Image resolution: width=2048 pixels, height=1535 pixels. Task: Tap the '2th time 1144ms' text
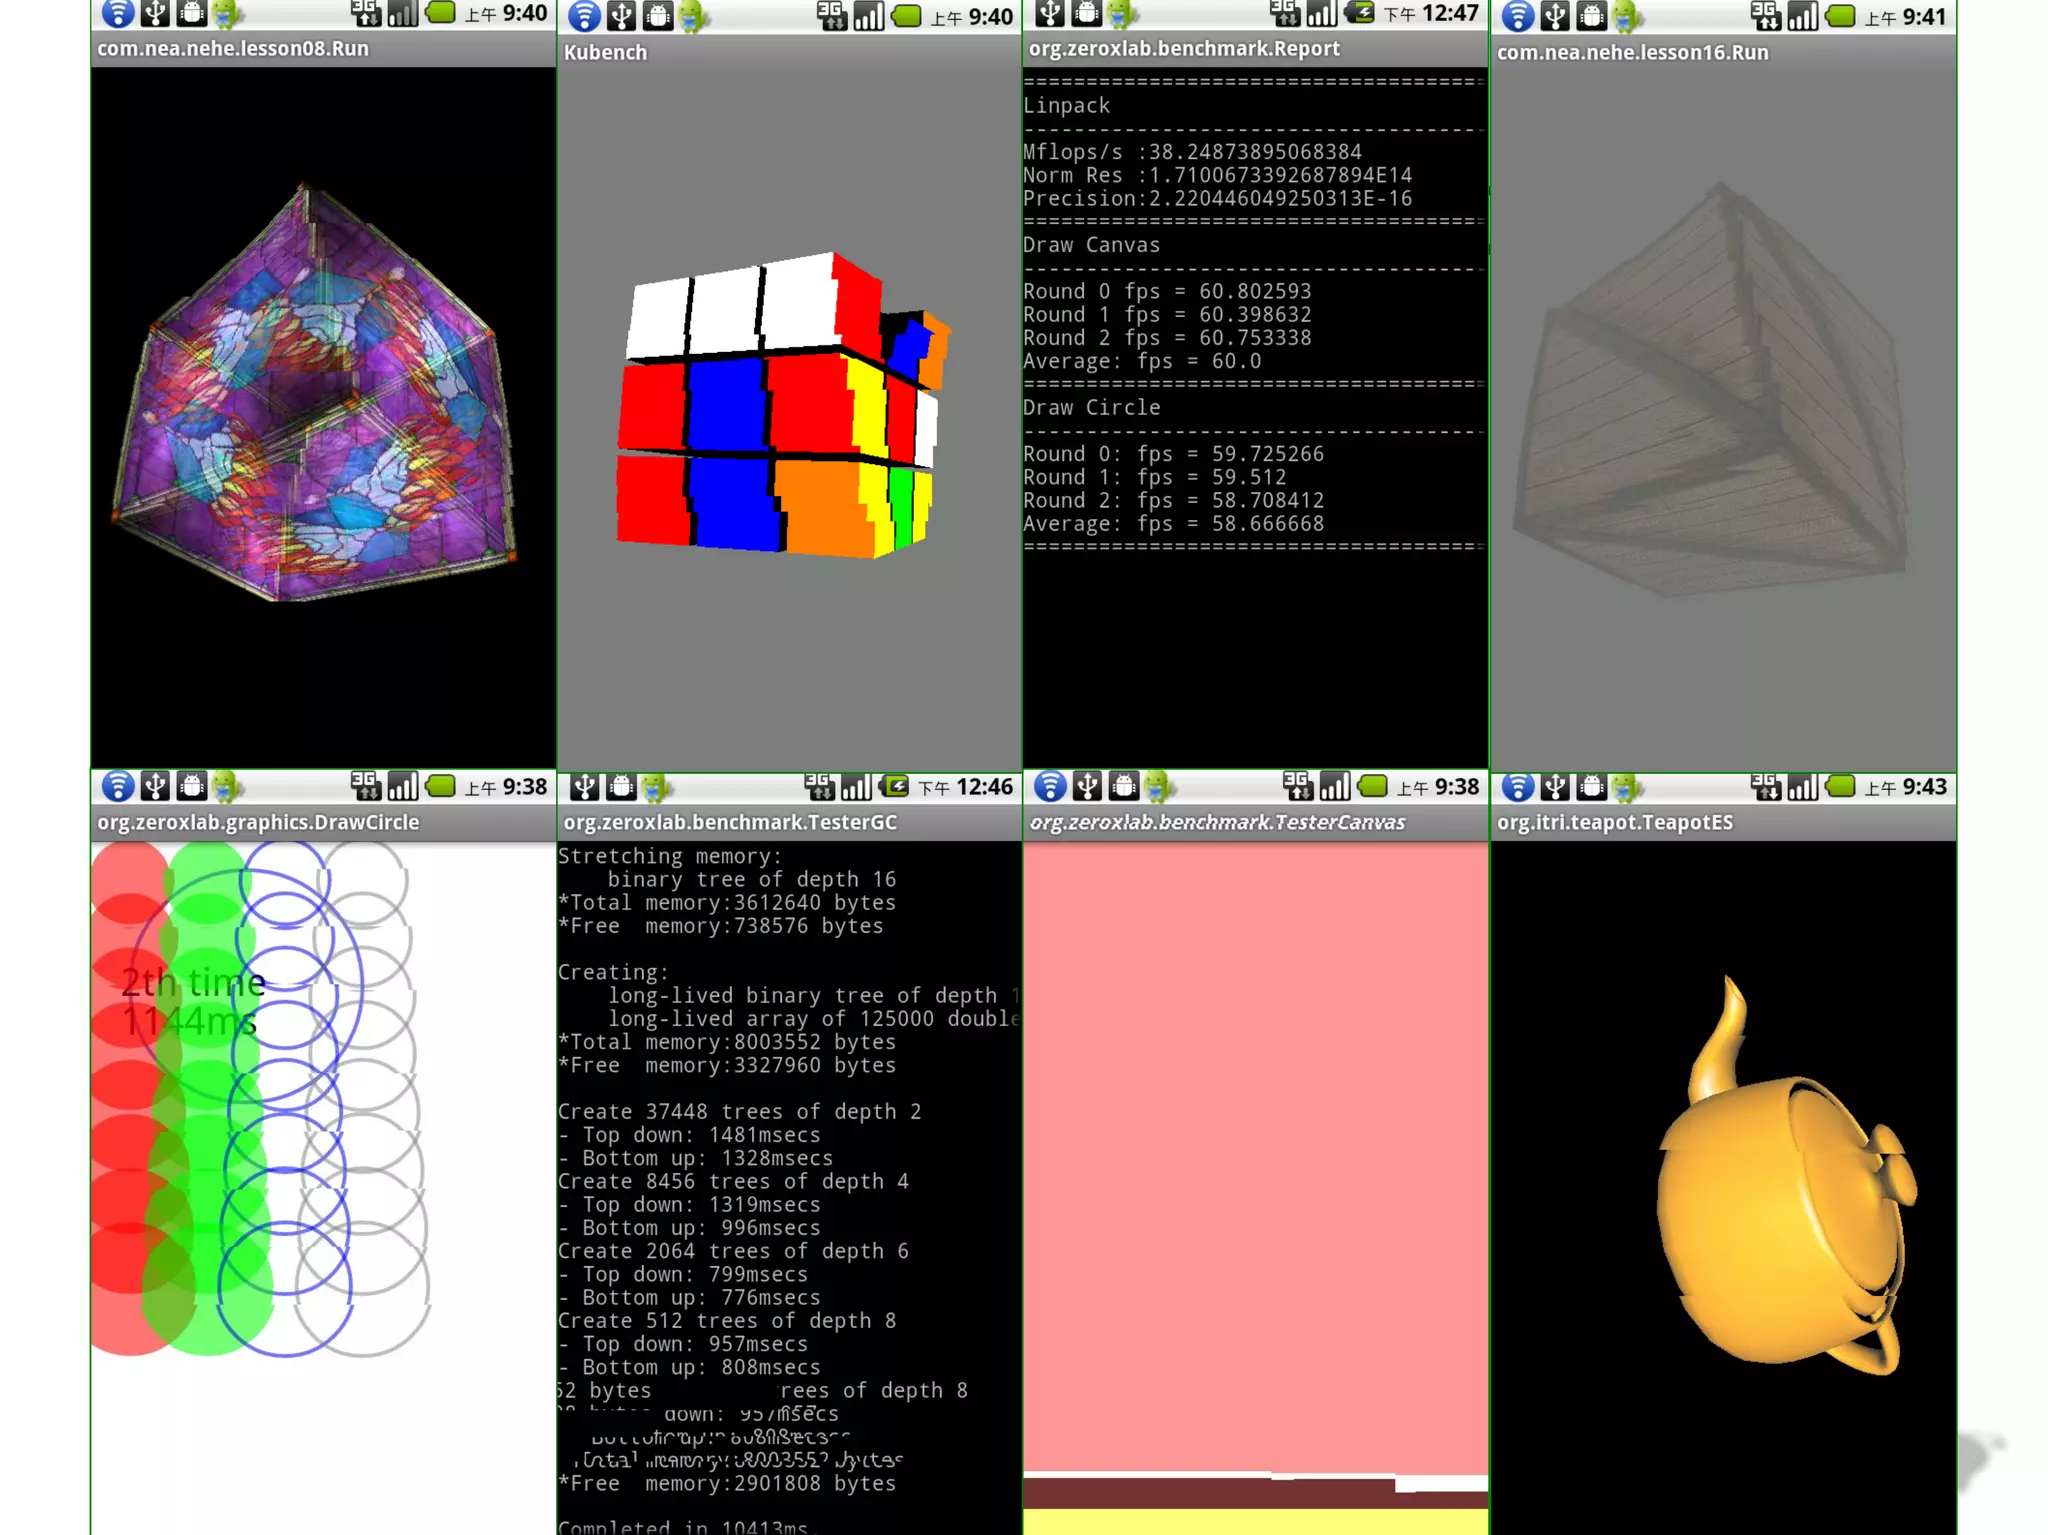coord(193,1002)
